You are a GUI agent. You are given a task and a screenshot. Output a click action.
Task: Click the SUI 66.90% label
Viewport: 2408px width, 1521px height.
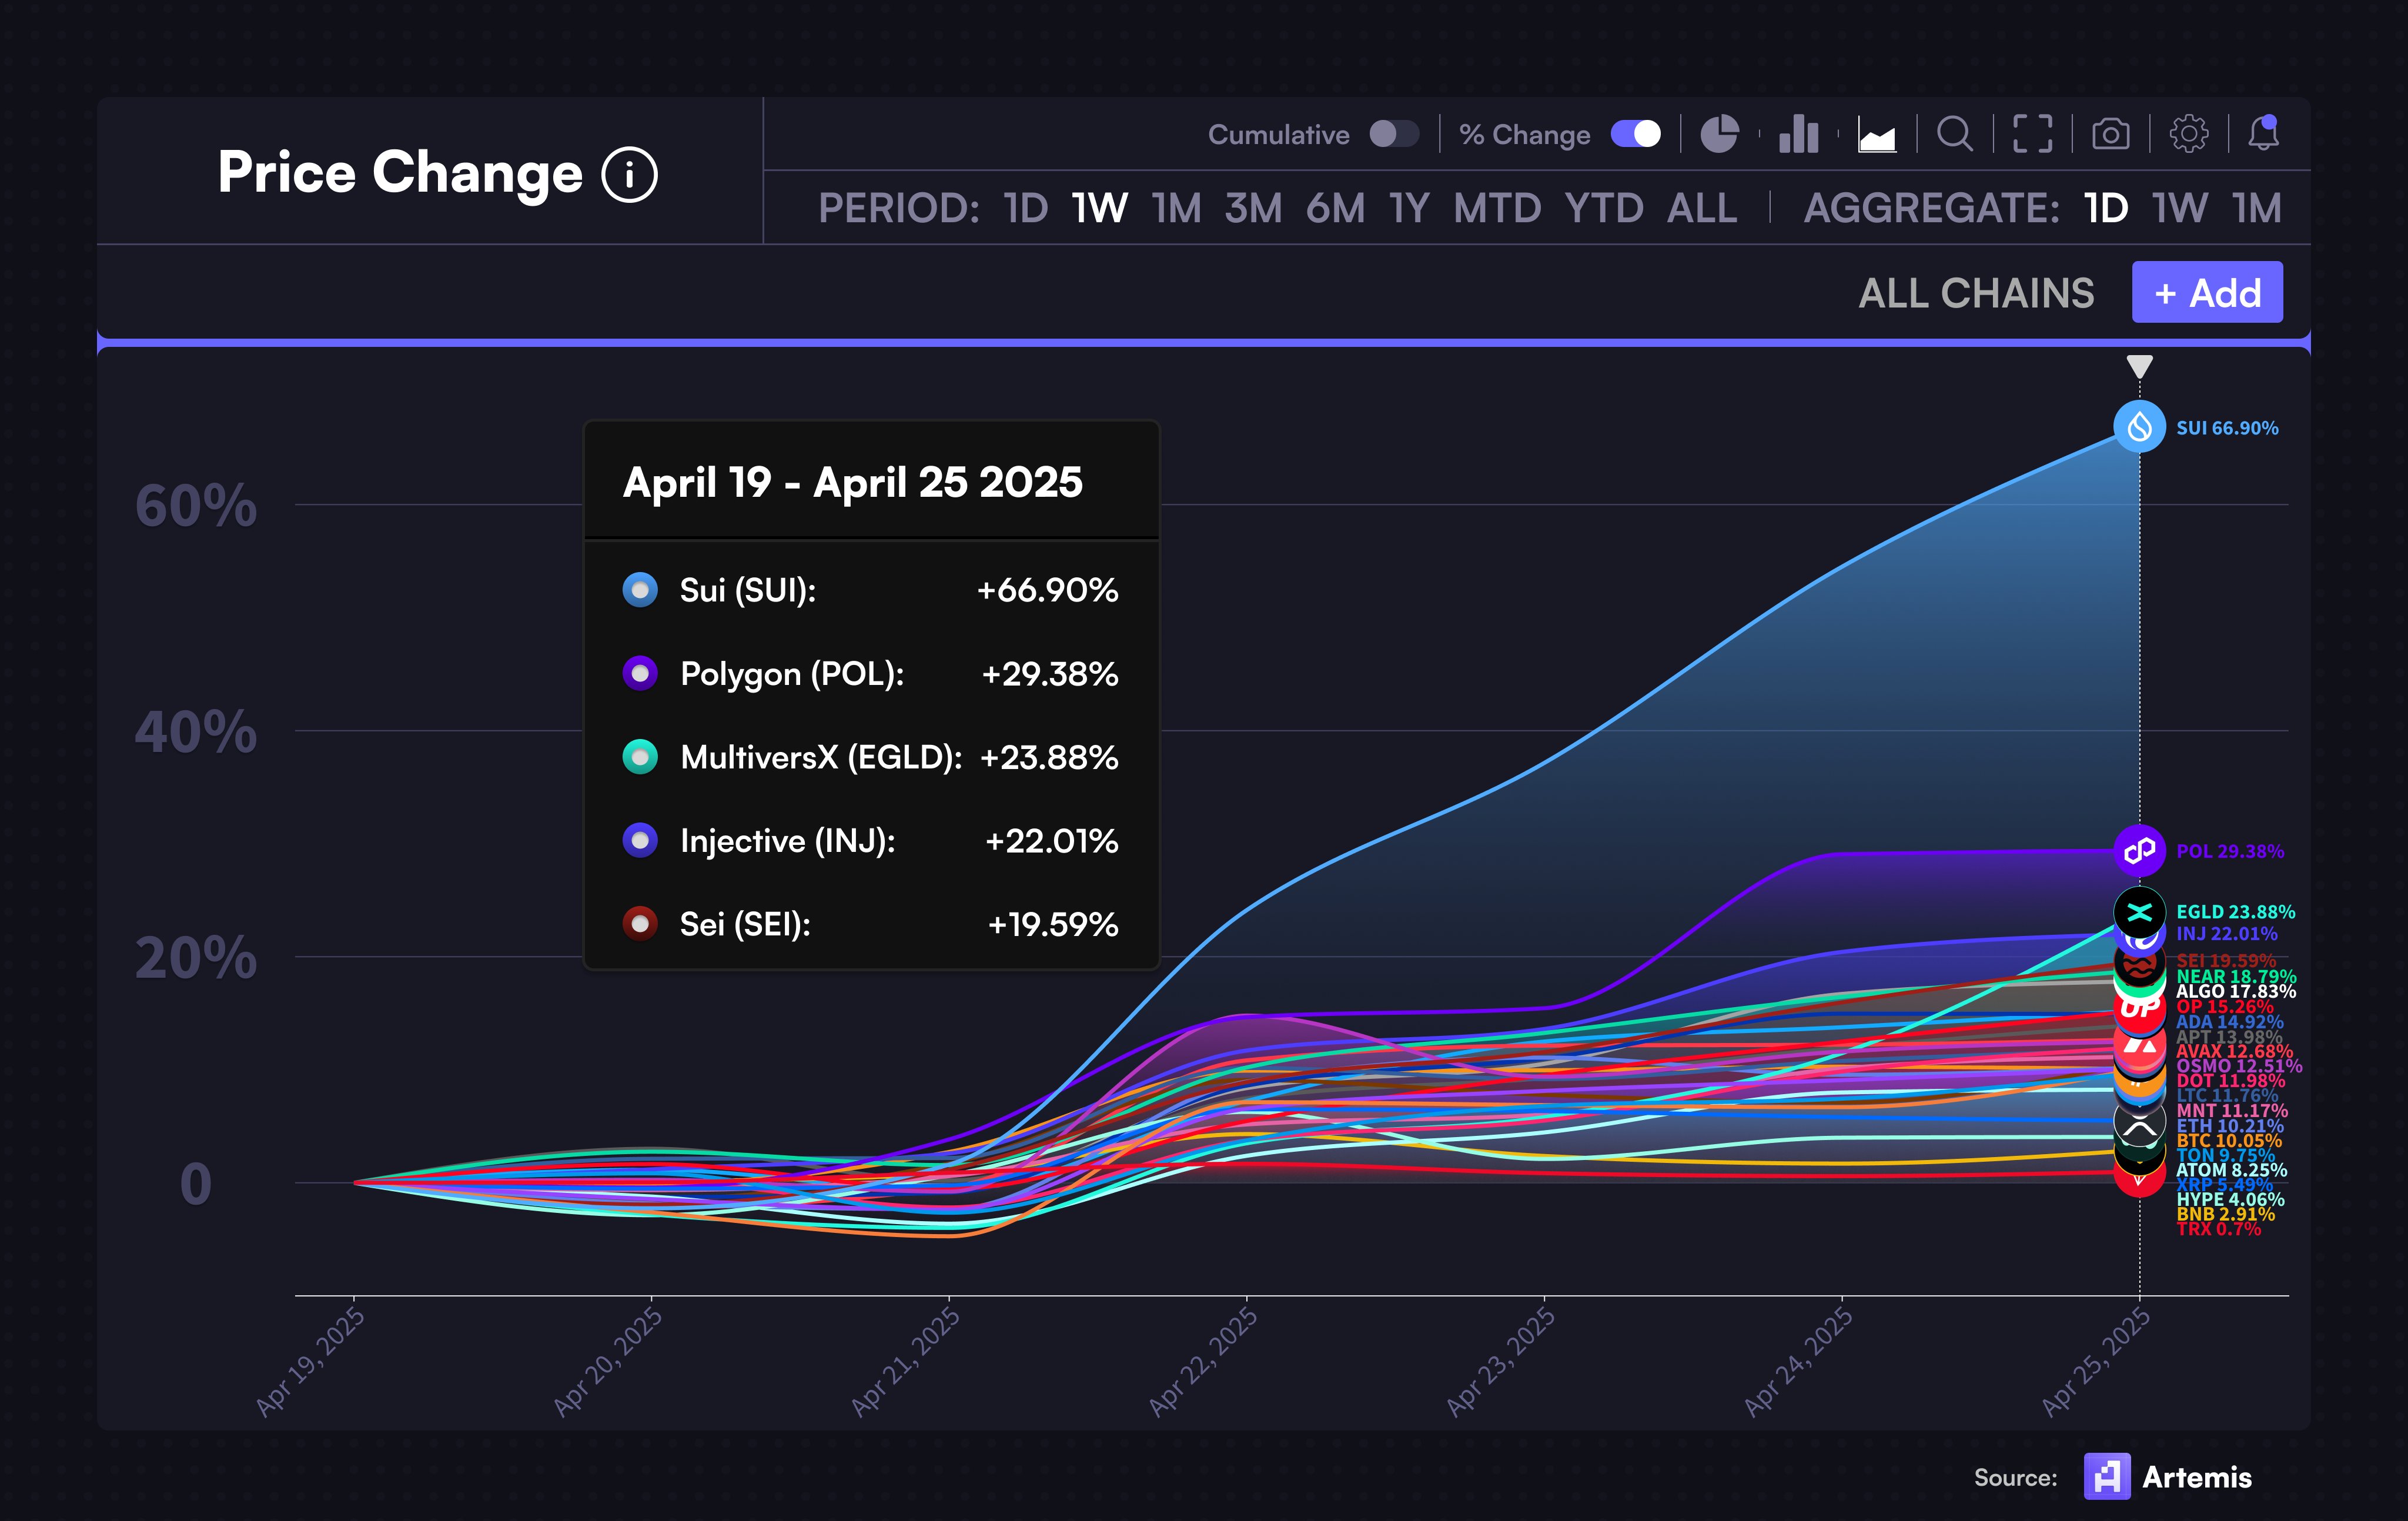(x=2227, y=428)
